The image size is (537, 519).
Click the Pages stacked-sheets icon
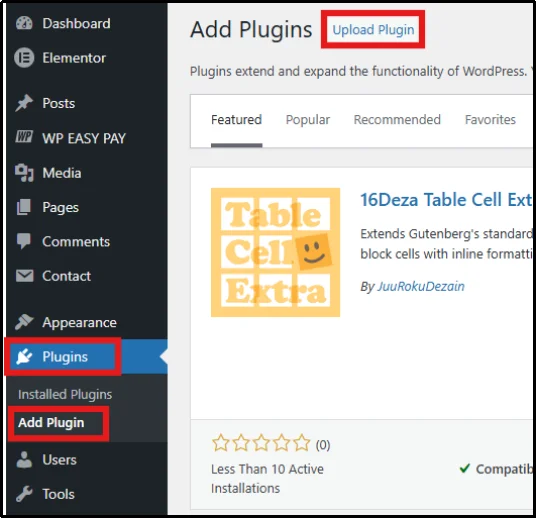point(24,207)
